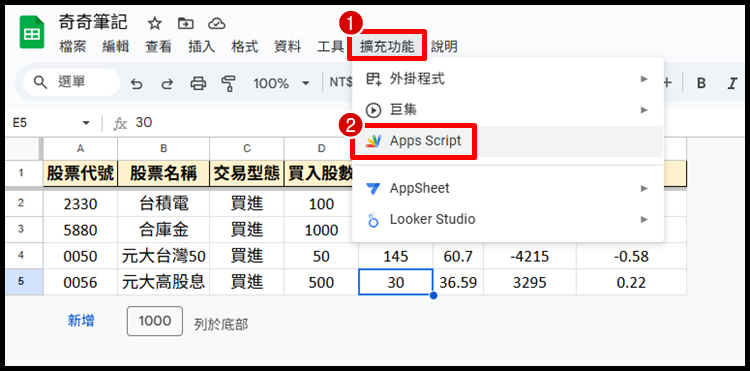Toggle bold formatting
The height and width of the screenshot is (371, 750).
pyautogui.click(x=701, y=84)
